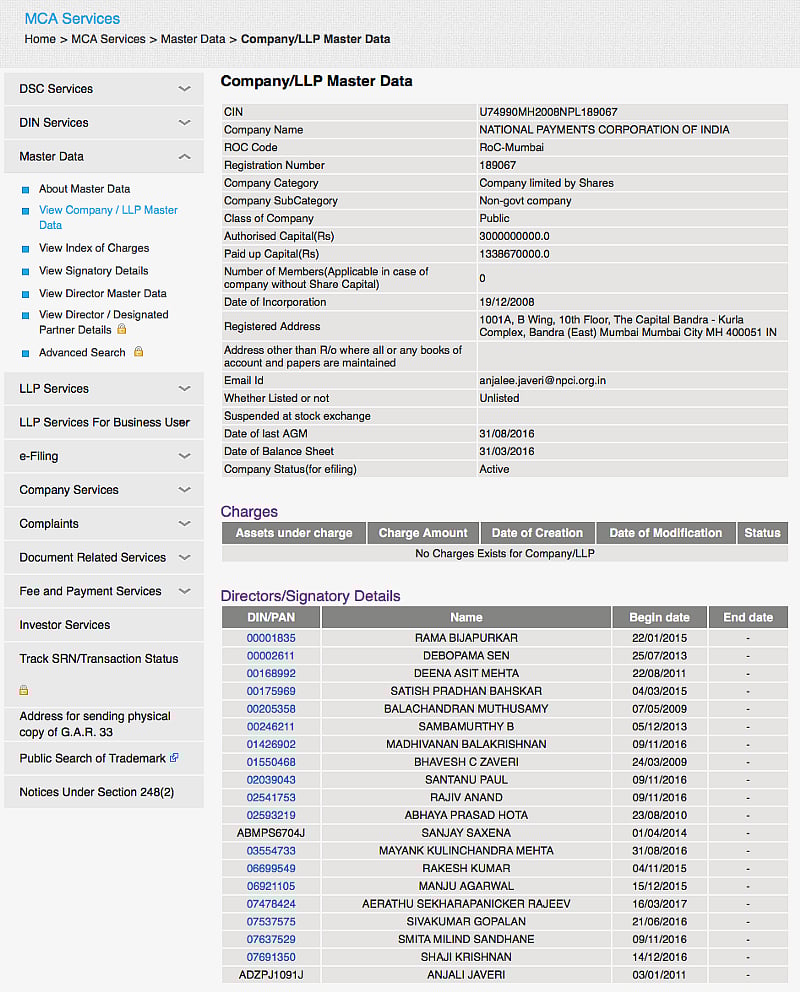Open View Director Master Data
This screenshot has height=992, width=800.
[x=102, y=294]
